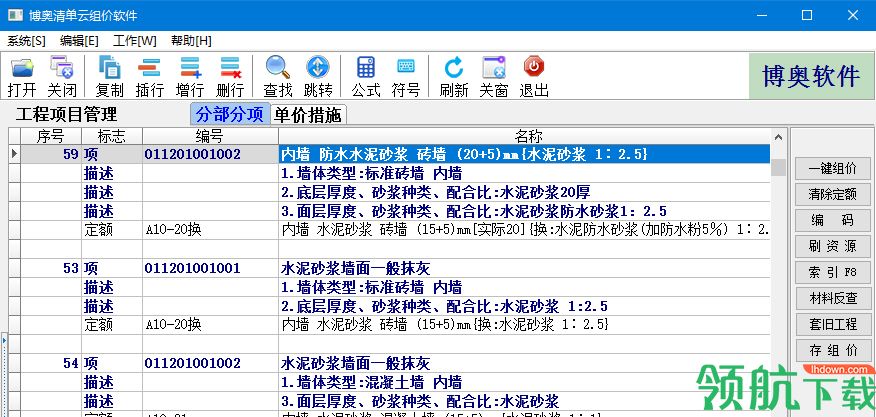Click the 定额 flag cell under row 59
876x417 pixels.
tap(112, 230)
